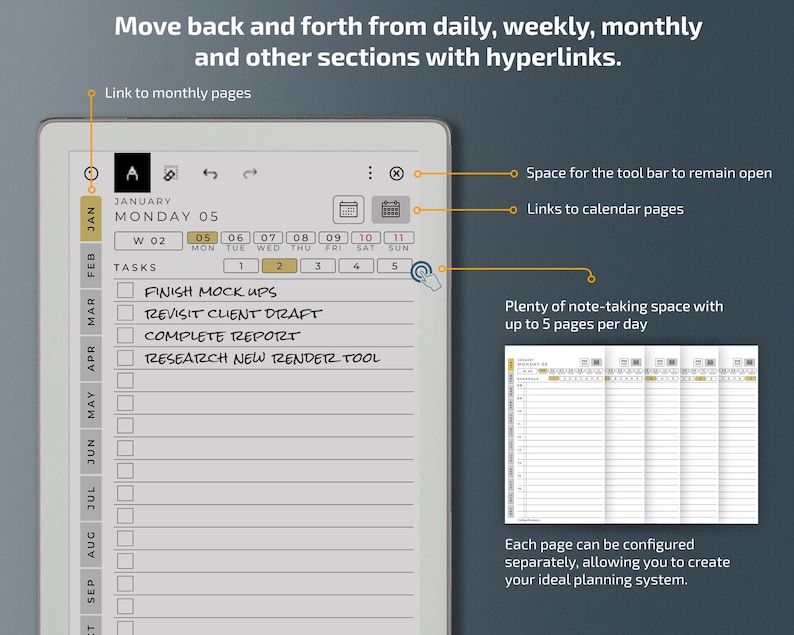Undo the last stroke
The width and height of the screenshot is (794, 635).
click(210, 174)
